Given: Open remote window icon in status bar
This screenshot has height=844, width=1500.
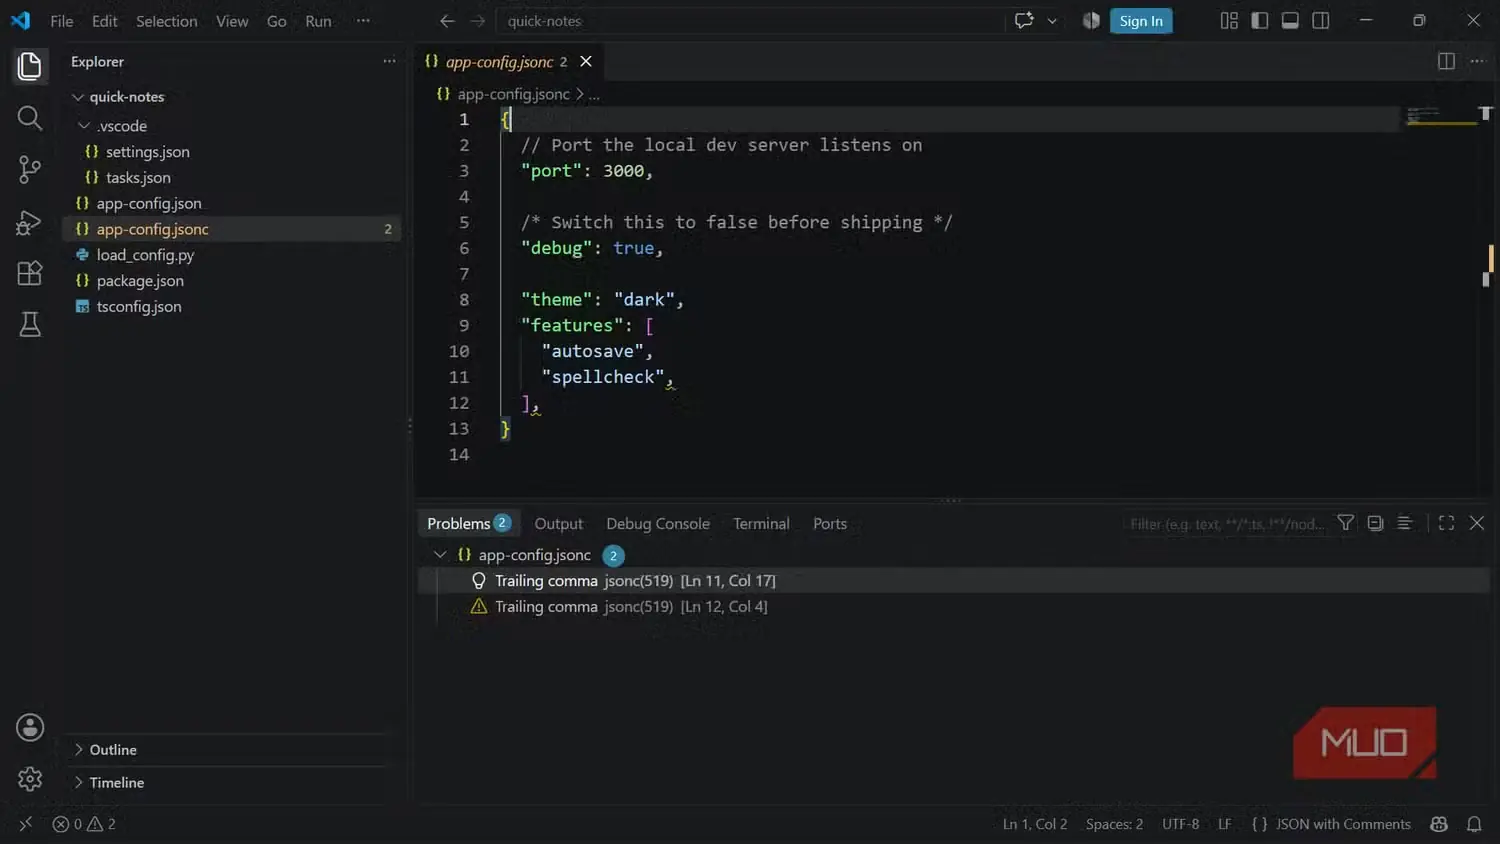Looking at the screenshot, I should (26, 824).
